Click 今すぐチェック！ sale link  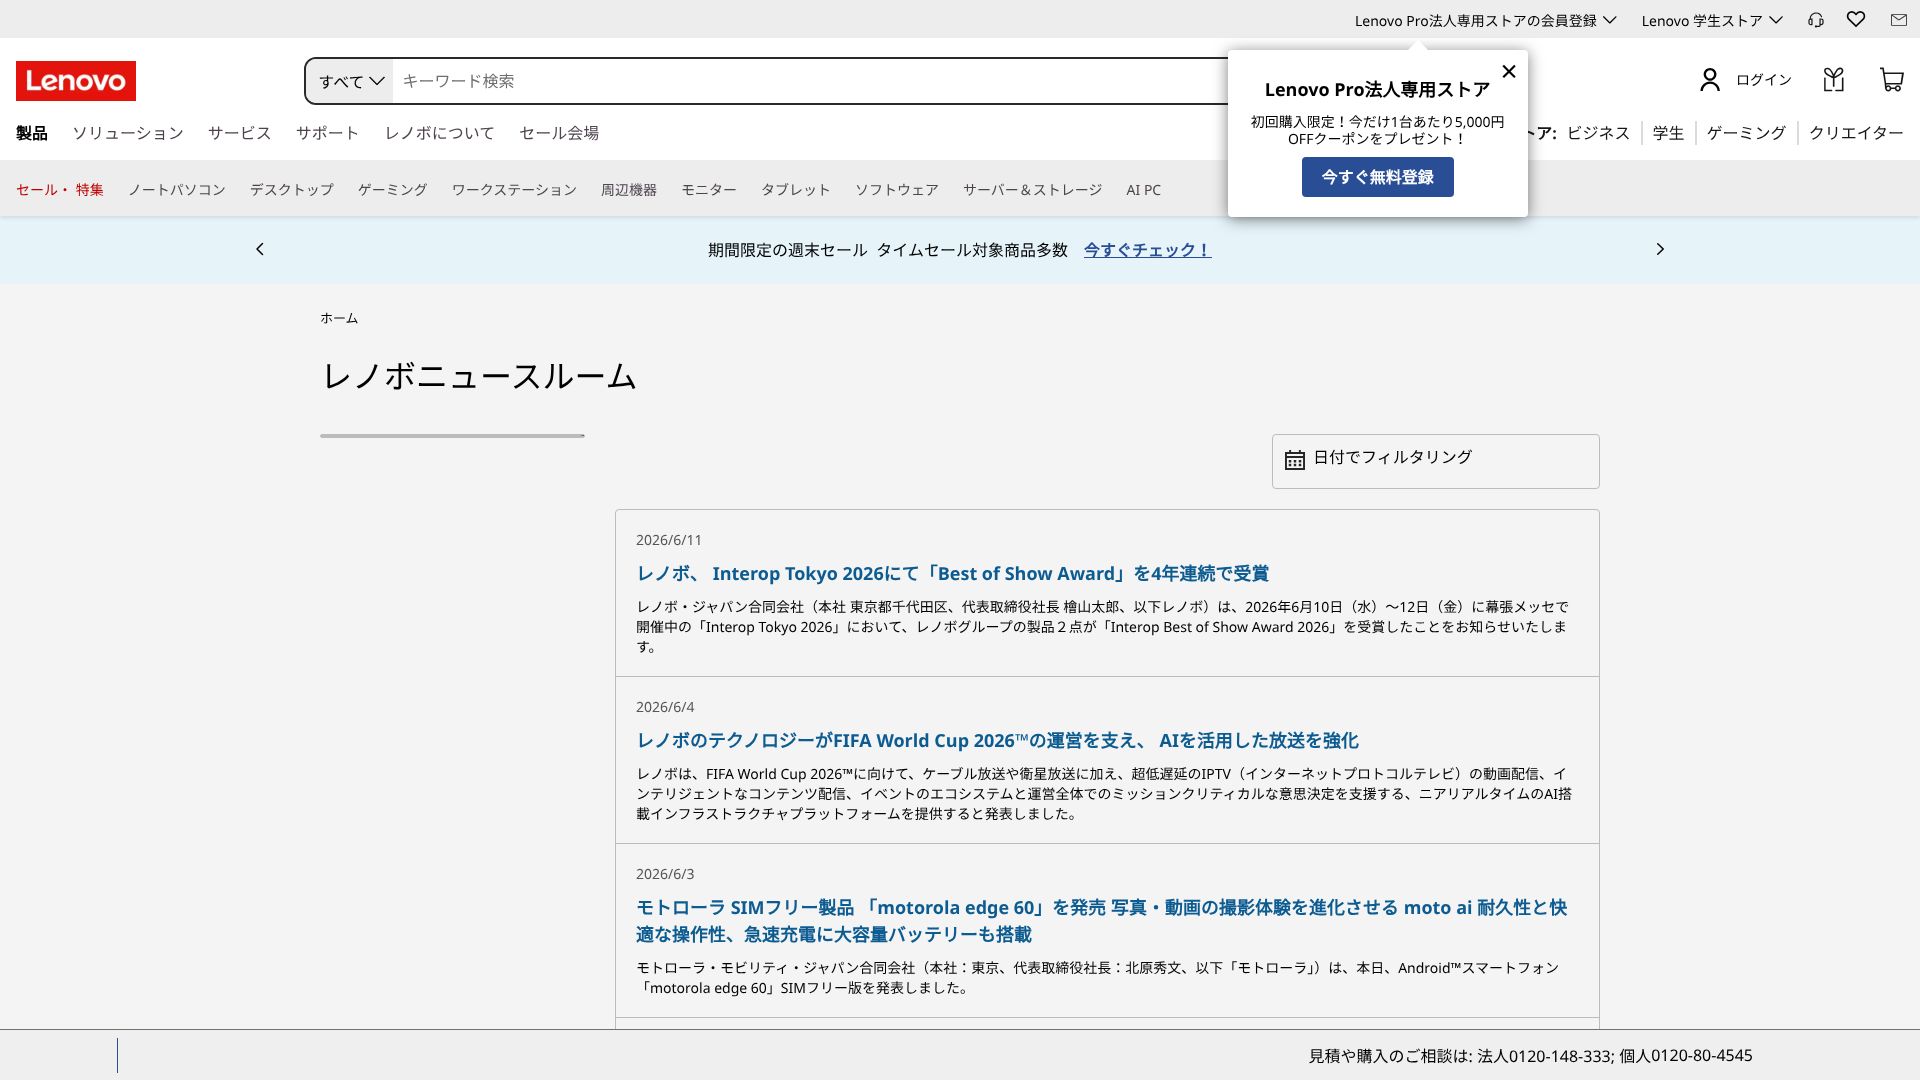[x=1148, y=250]
